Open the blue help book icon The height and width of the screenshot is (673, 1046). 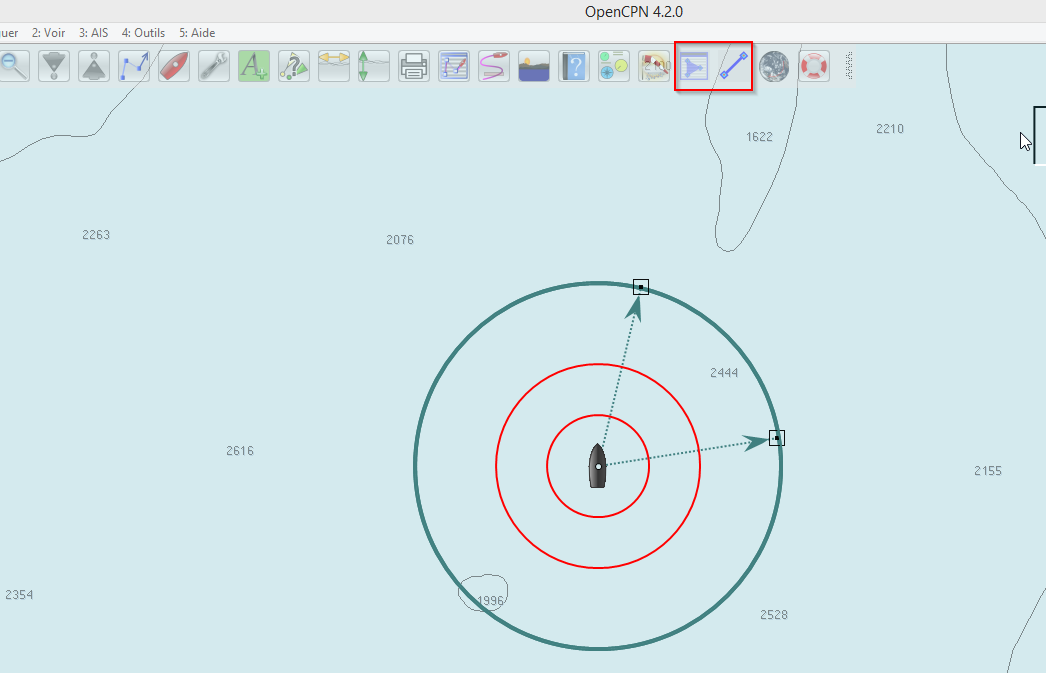(574, 67)
